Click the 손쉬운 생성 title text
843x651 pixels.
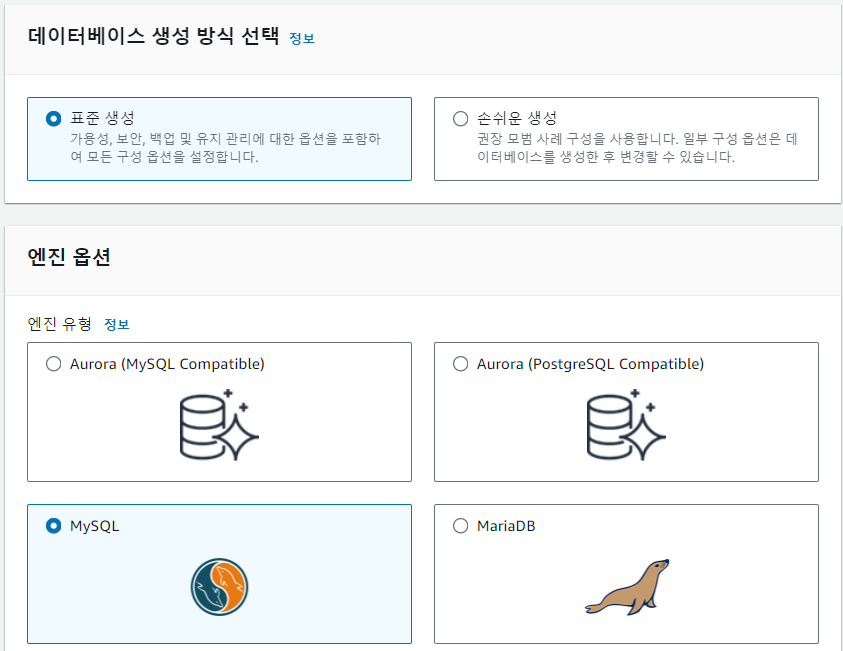[x=517, y=118]
